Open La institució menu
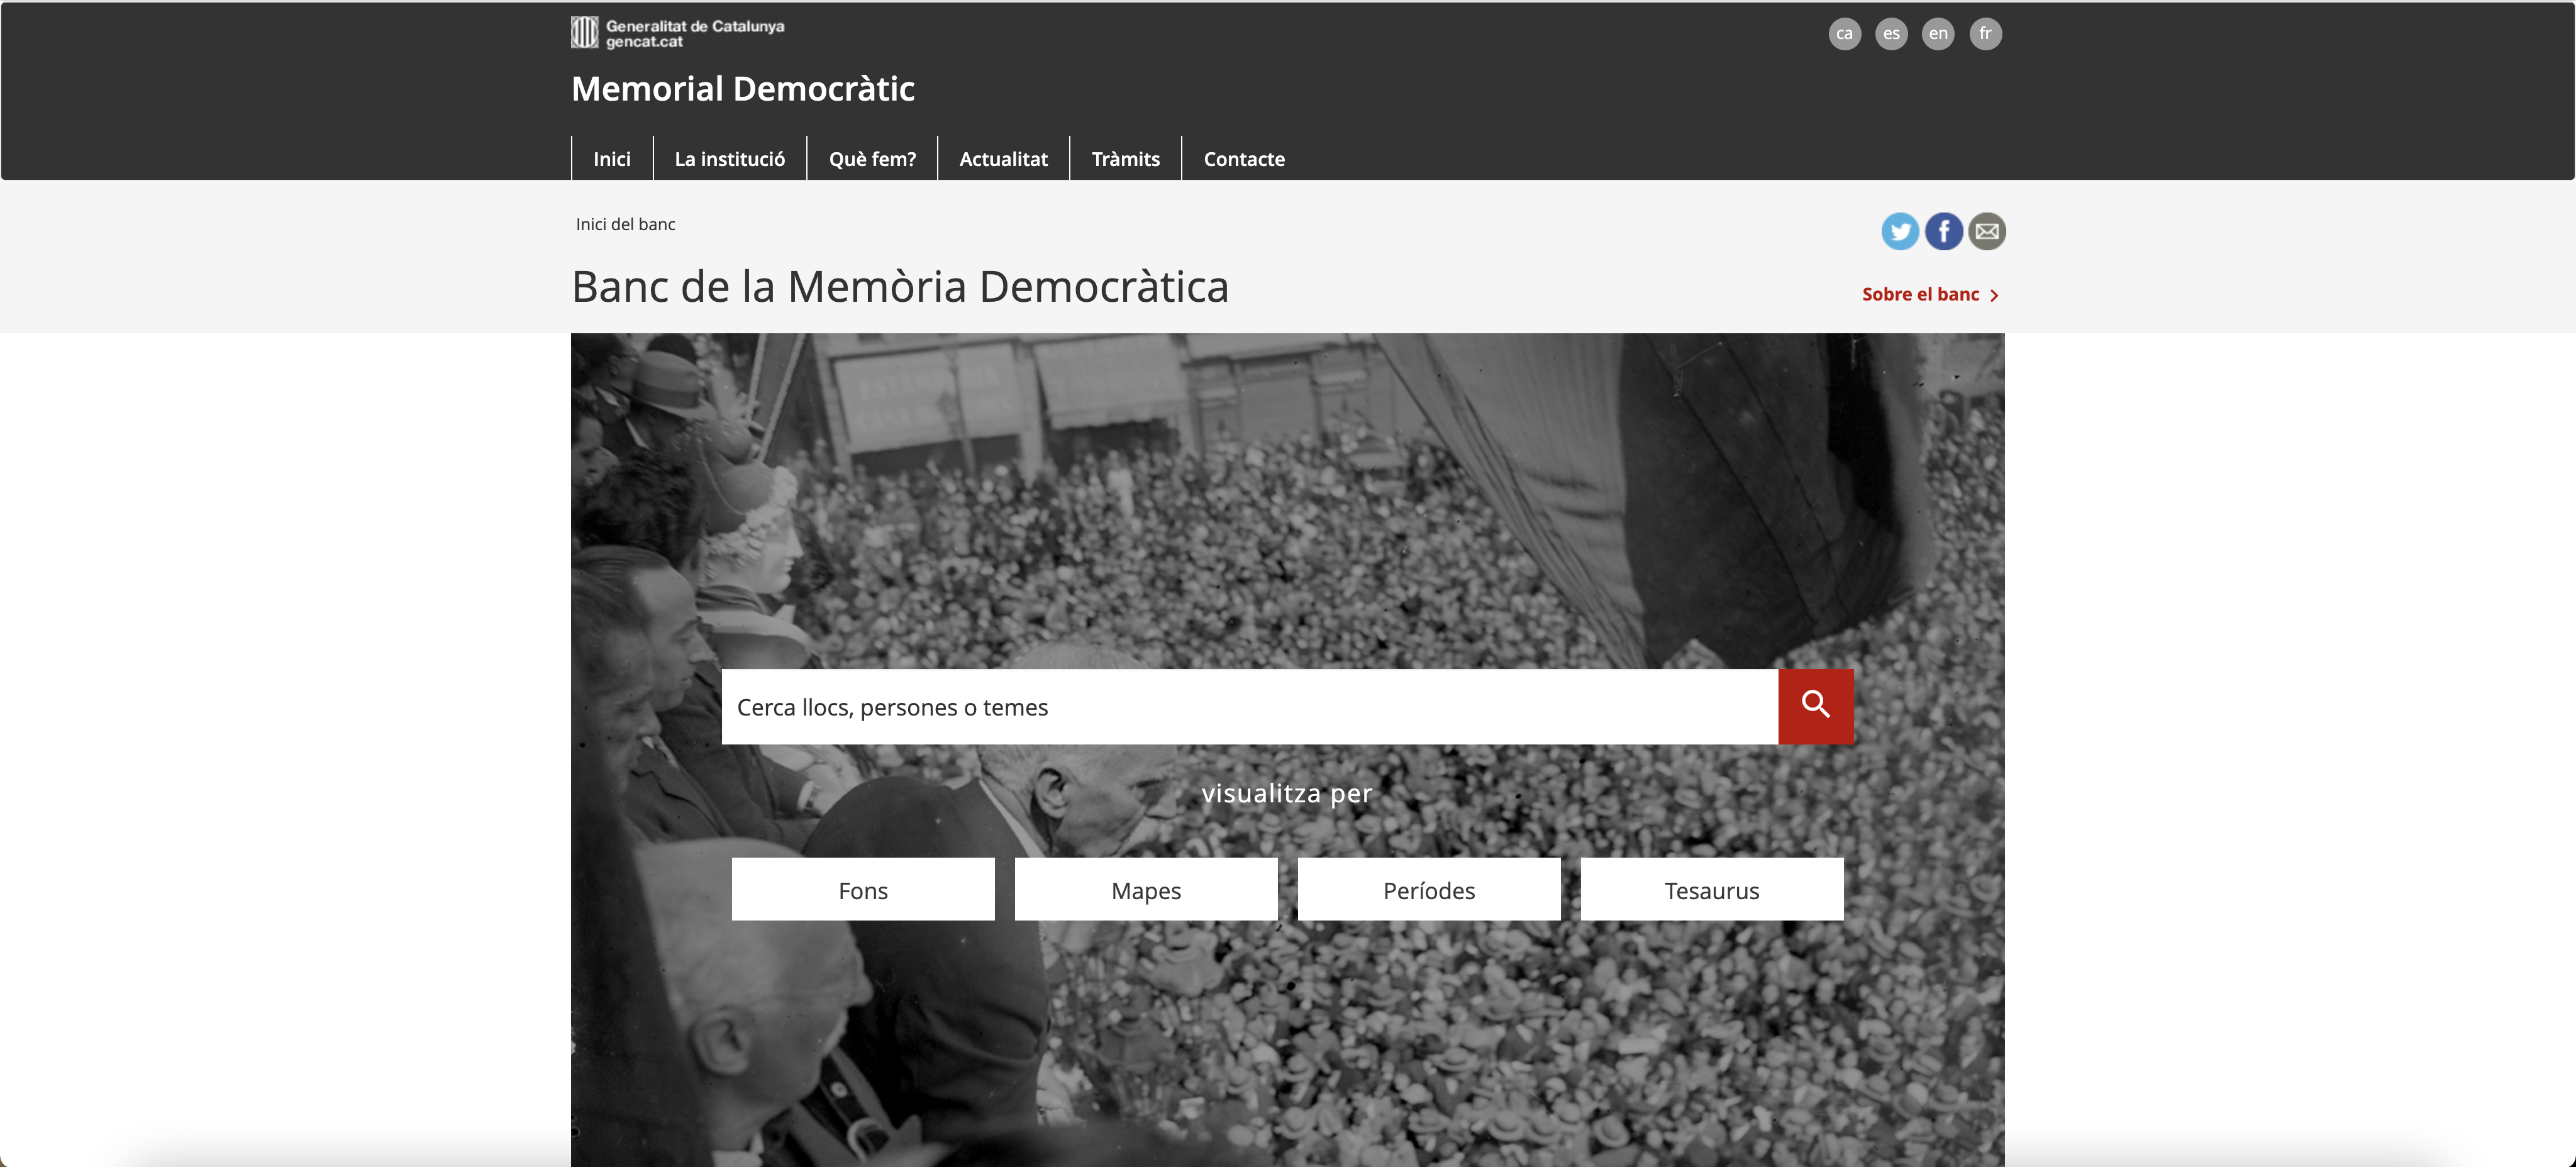2576x1167 pixels. 730,158
